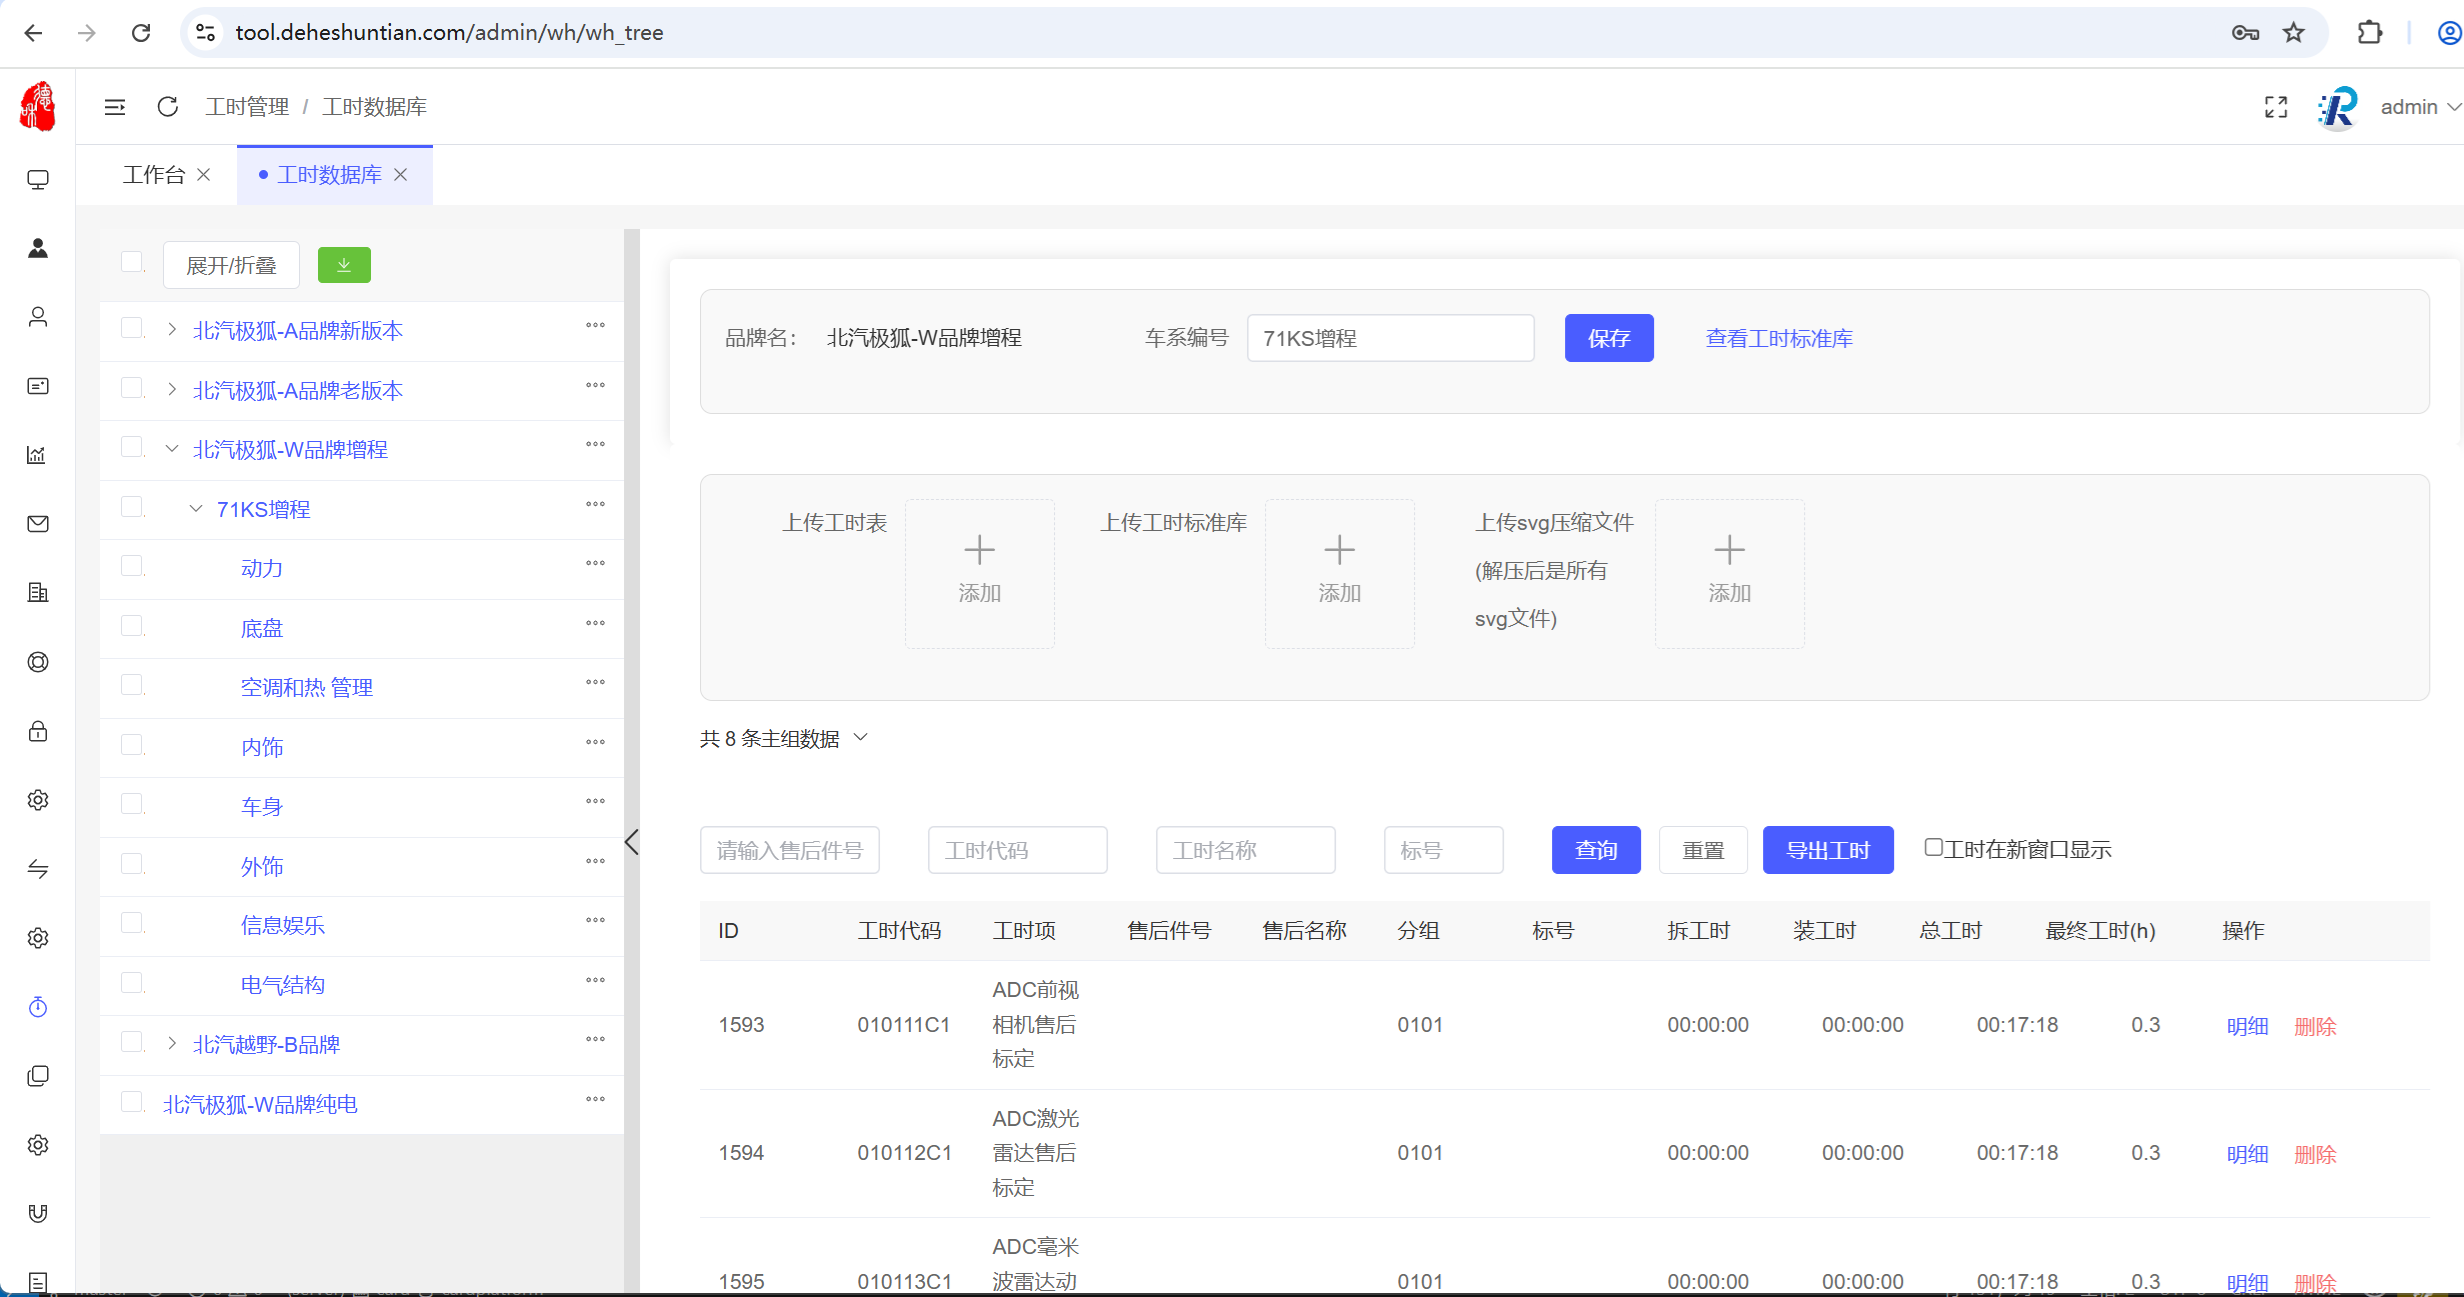Expand the 北汽越野-B品牌 tree node

tap(172, 1044)
